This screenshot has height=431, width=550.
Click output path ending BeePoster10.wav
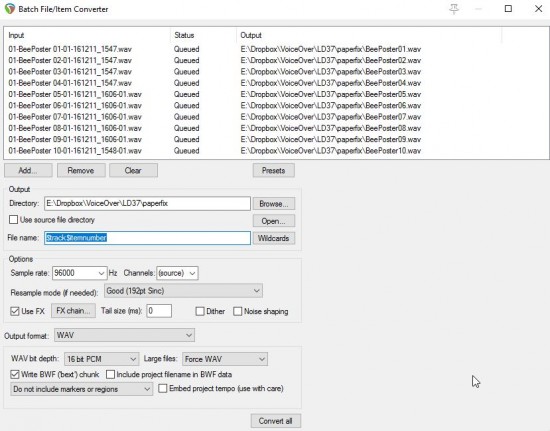tap(330, 151)
